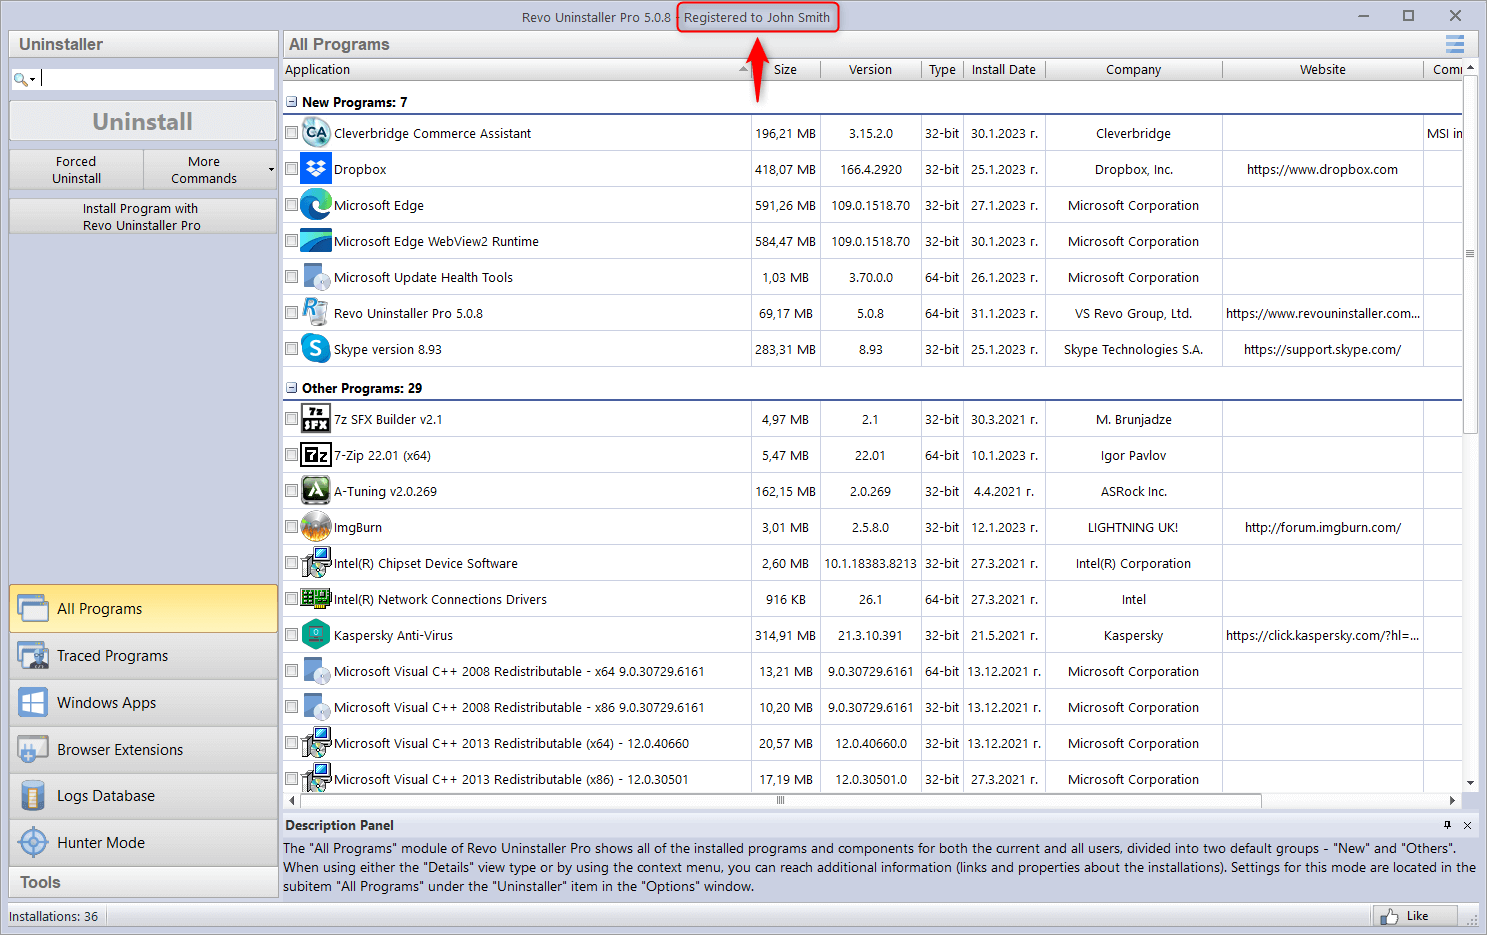
Task: Collapse the New Programs group
Action: (x=292, y=102)
